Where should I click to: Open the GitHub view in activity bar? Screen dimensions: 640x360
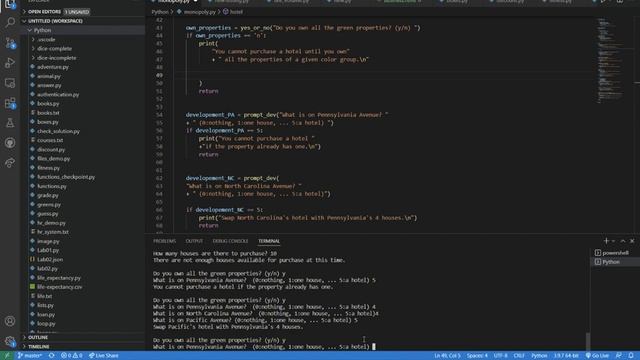10,143
